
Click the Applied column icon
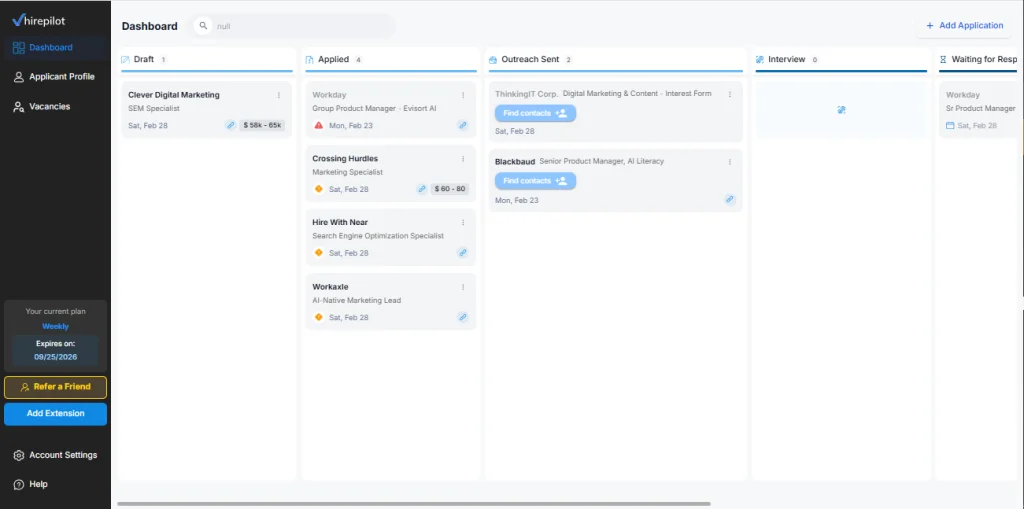coord(310,59)
